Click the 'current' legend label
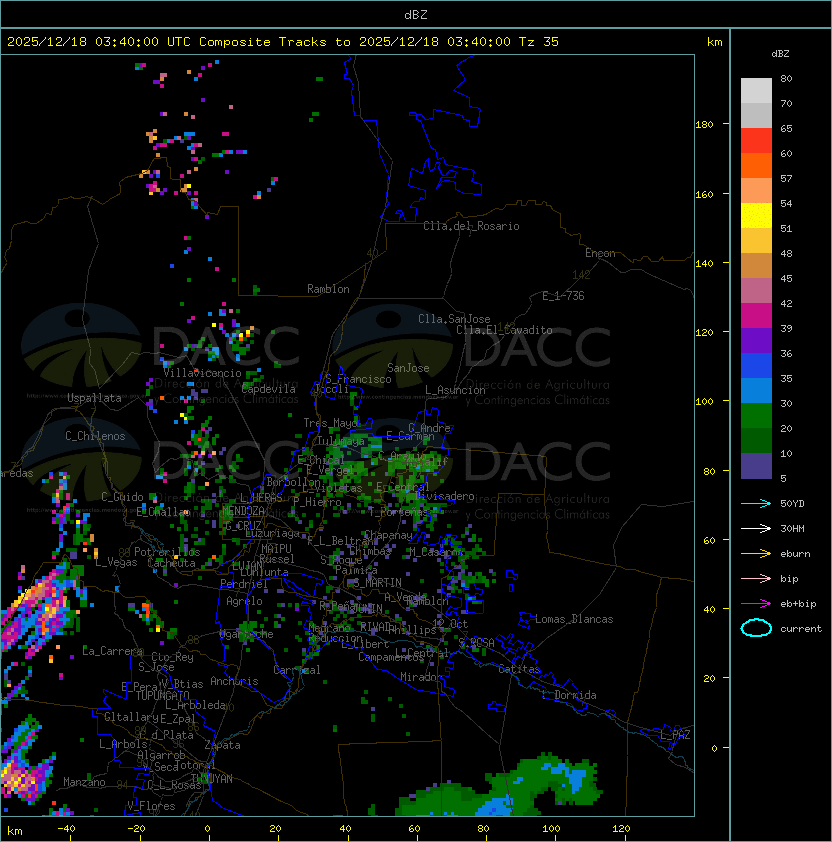The height and width of the screenshot is (842, 832). [x=801, y=629]
